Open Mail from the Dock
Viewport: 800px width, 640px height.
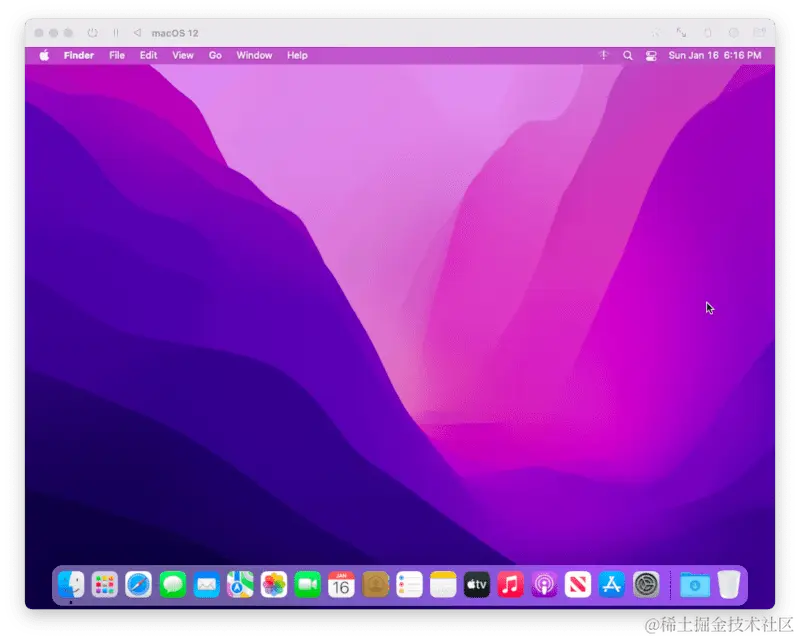click(x=206, y=584)
